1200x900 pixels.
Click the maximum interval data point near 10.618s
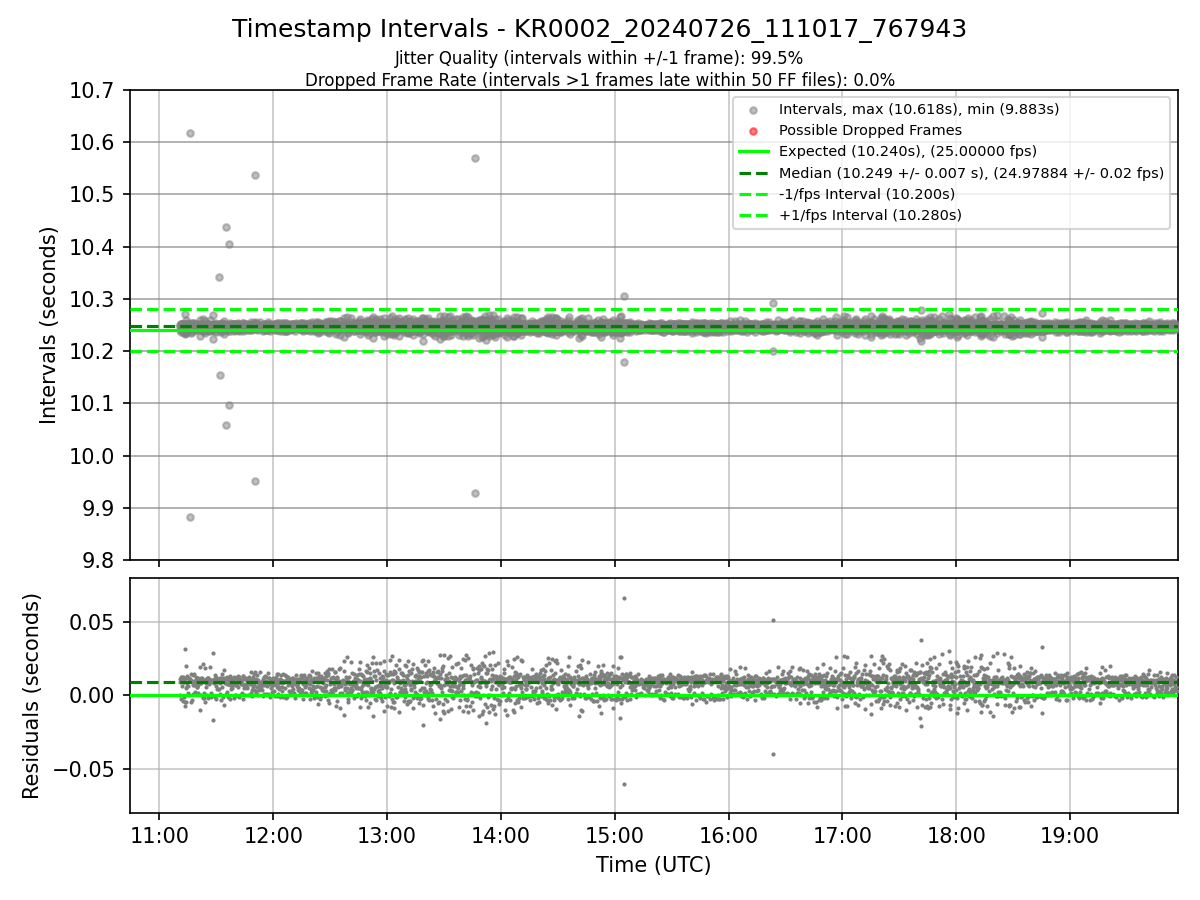click(x=190, y=133)
